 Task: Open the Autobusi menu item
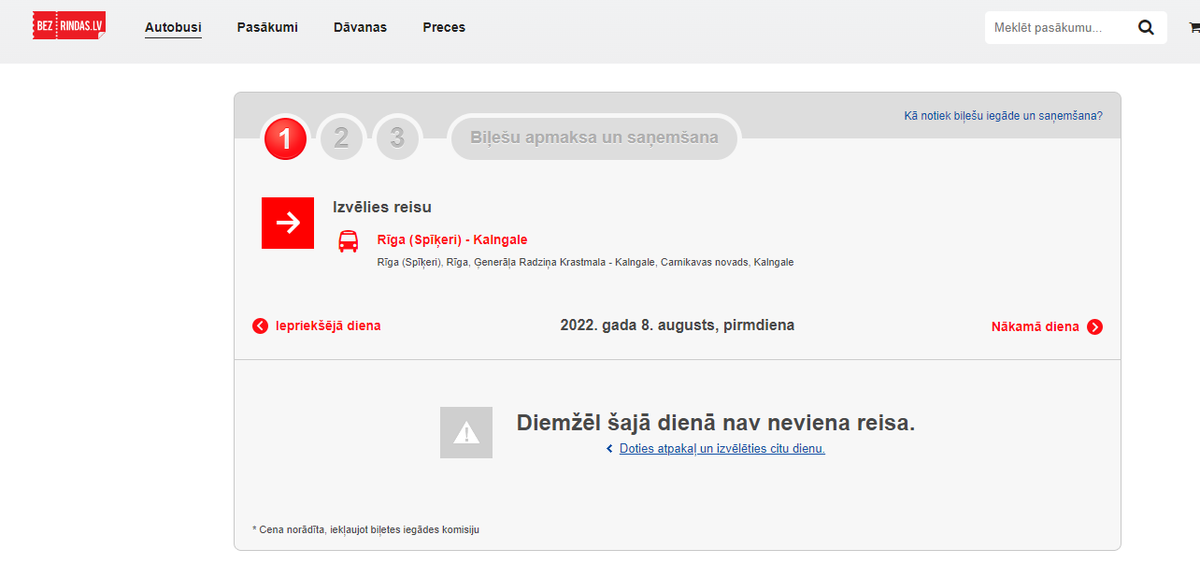[173, 28]
